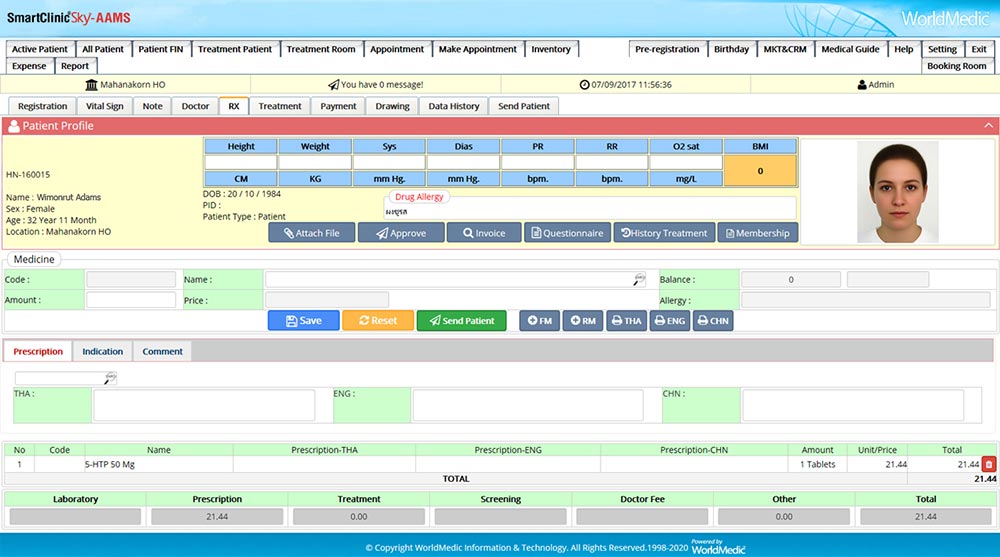Open the message notification envelope
Viewport: 1000px width, 557px height.
(x=334, y=85)
